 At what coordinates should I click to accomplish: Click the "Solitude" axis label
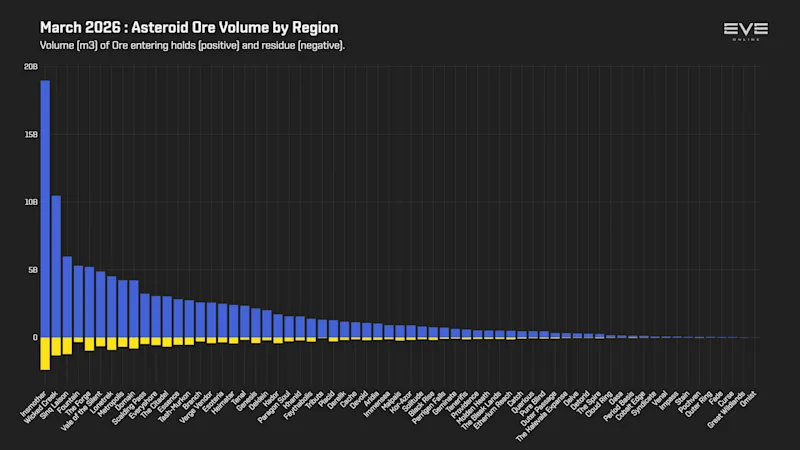coord(413,402)
